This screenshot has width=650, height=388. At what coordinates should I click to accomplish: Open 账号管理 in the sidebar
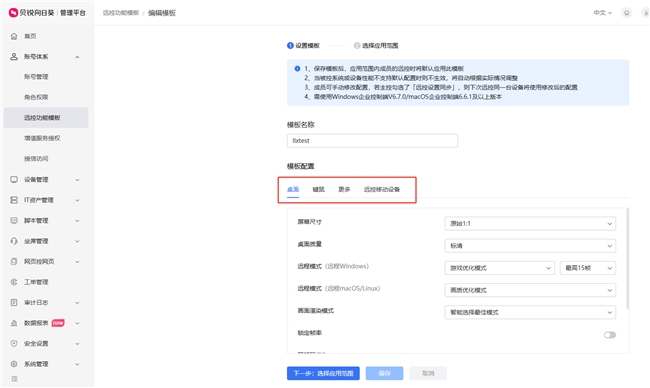pyautogui.click(x=36, y=77)
